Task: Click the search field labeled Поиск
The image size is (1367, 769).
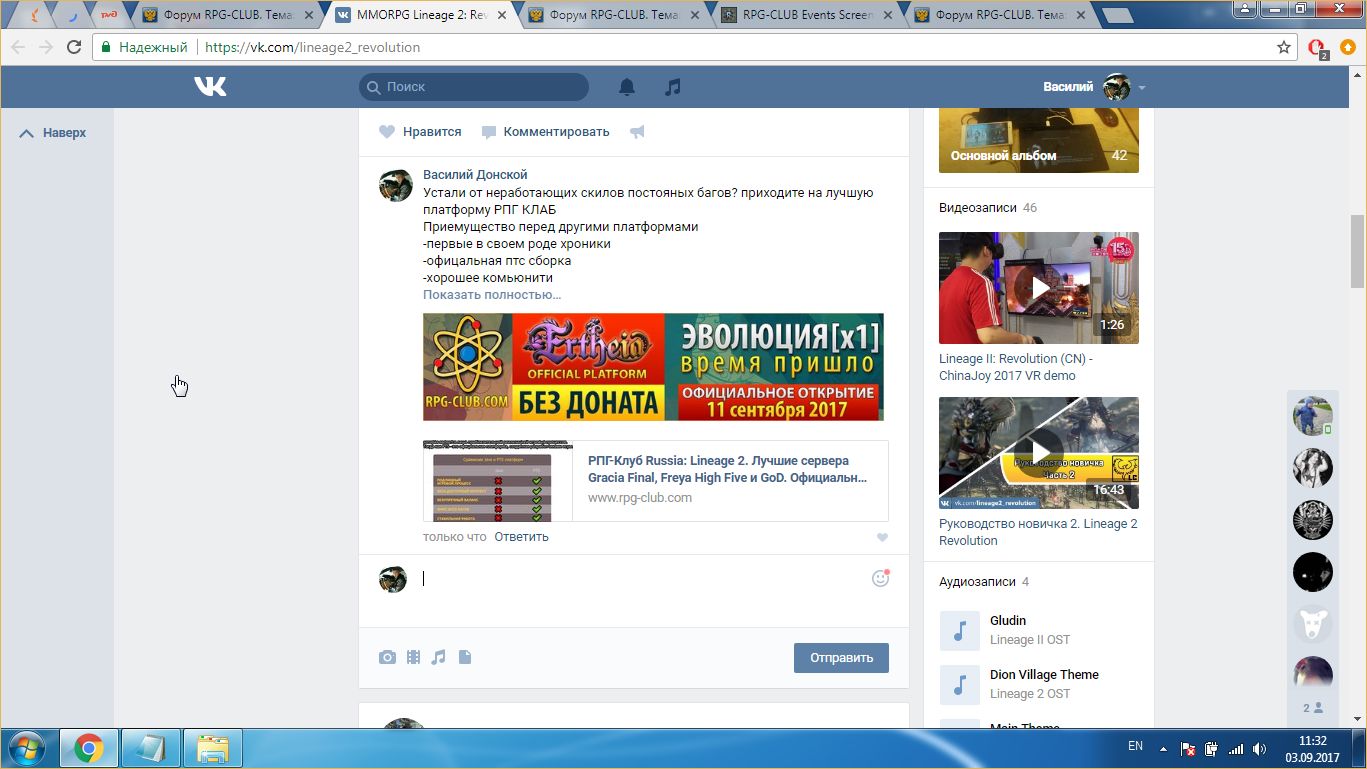Action: point(474,87)
